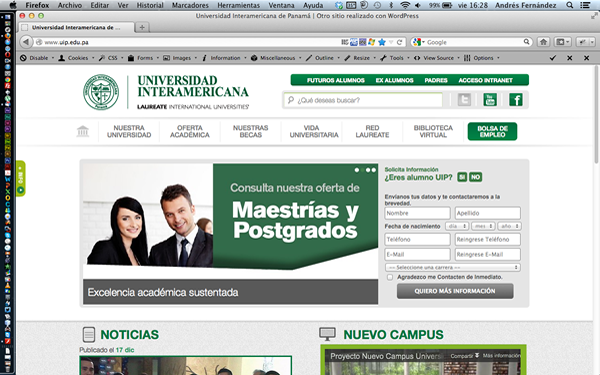Open the Historial menu in Firefox
The image size is (600, 375).
point(150,5)
